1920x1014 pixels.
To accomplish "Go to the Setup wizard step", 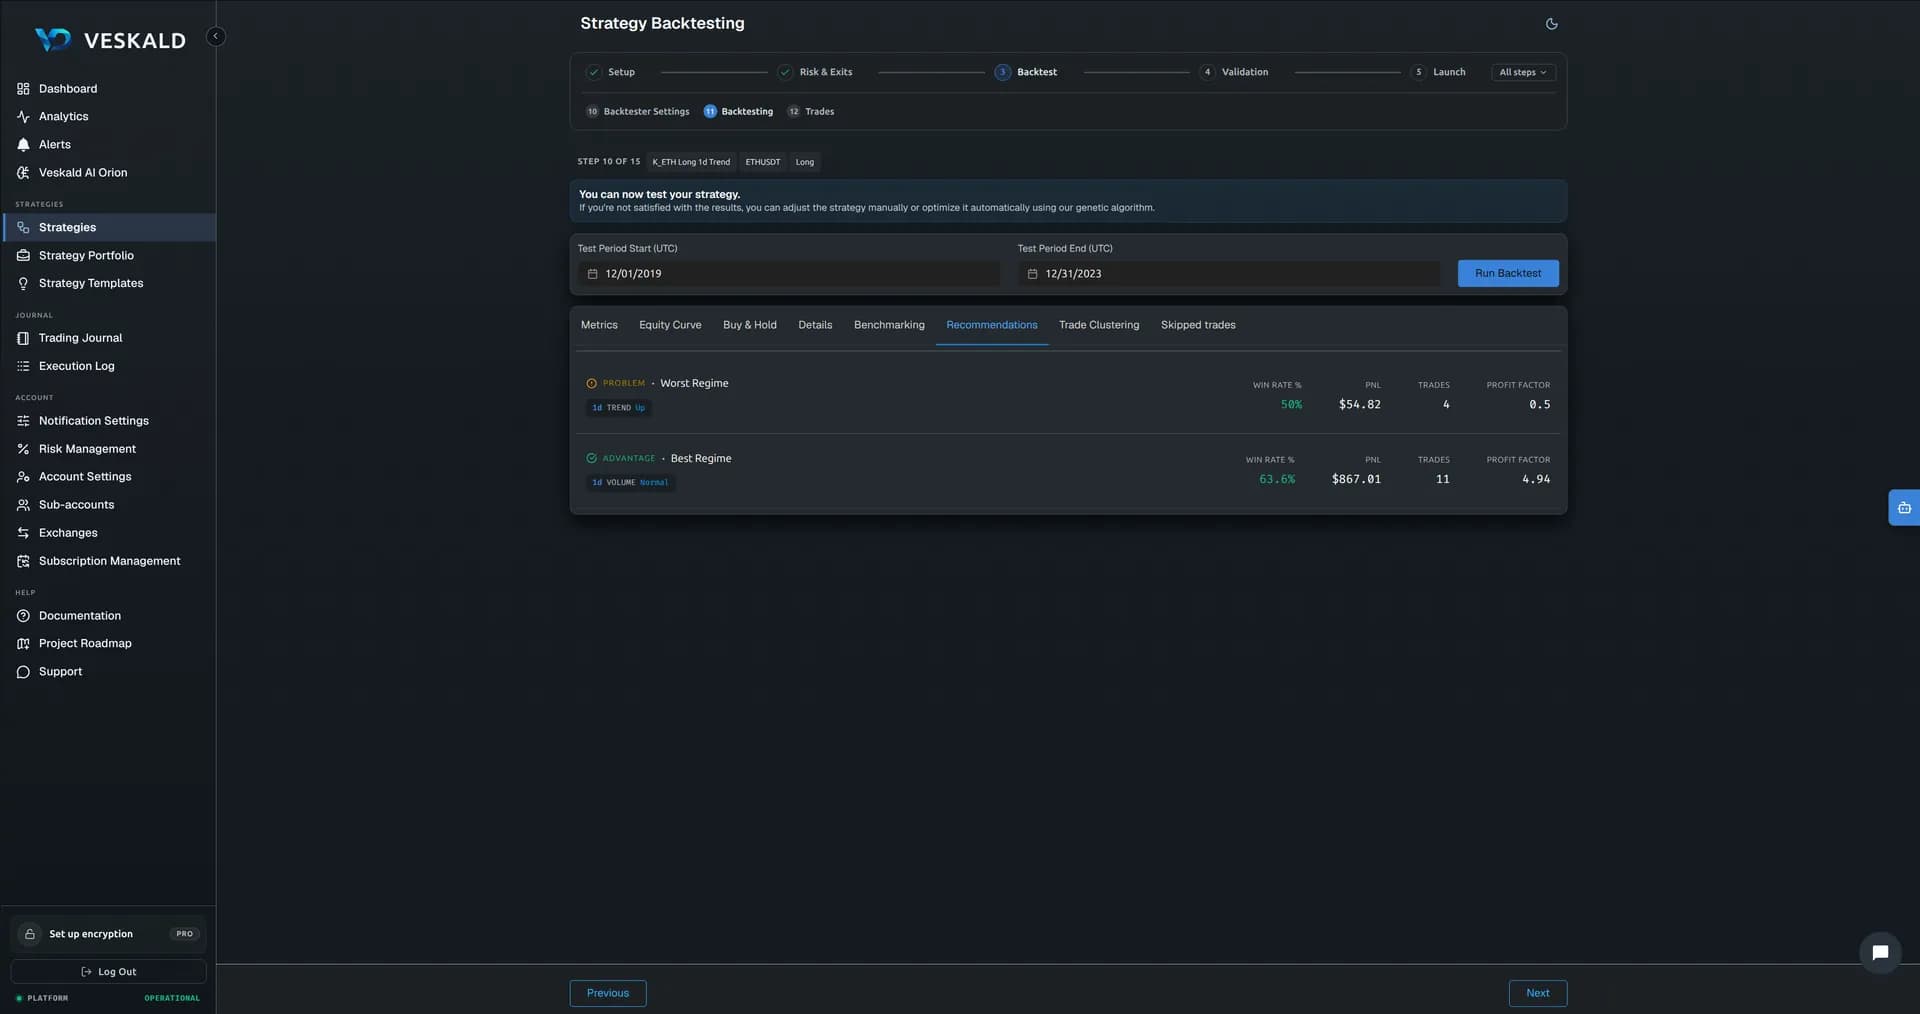I will click(611, 72).
